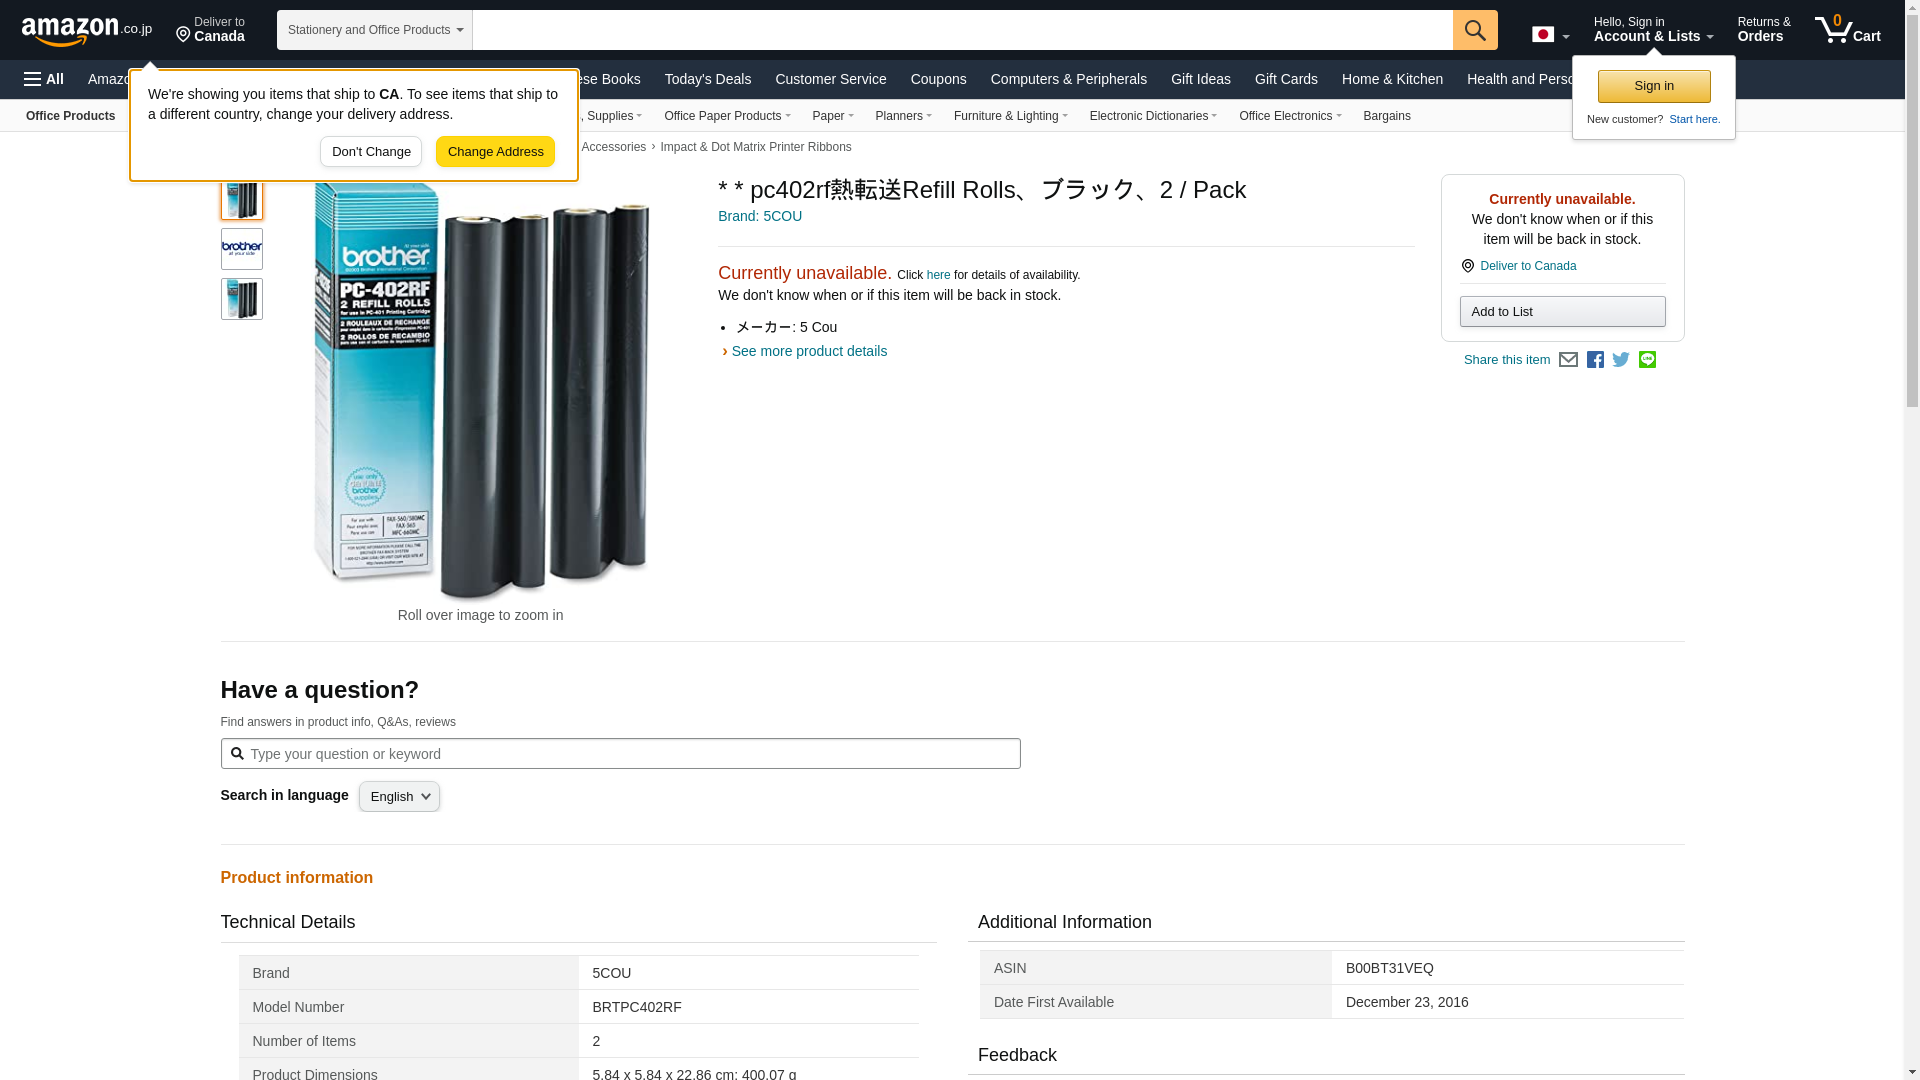
Task: Share this item via email icon
Action: [1568, 360]
